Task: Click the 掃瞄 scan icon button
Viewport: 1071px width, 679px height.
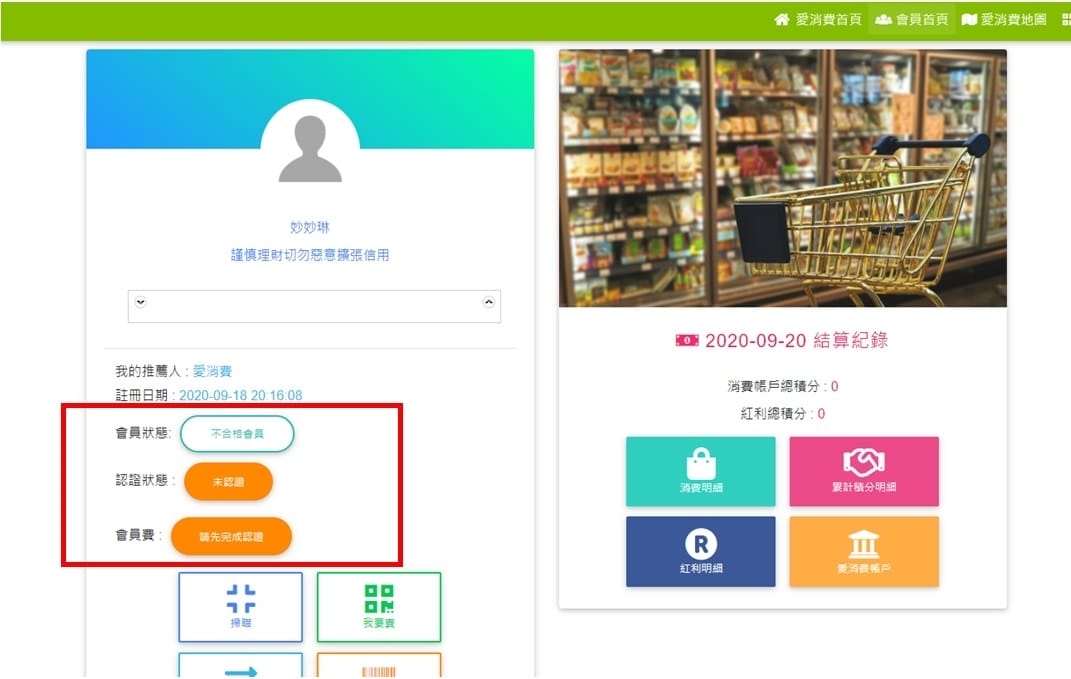Action: click(240, 606)
